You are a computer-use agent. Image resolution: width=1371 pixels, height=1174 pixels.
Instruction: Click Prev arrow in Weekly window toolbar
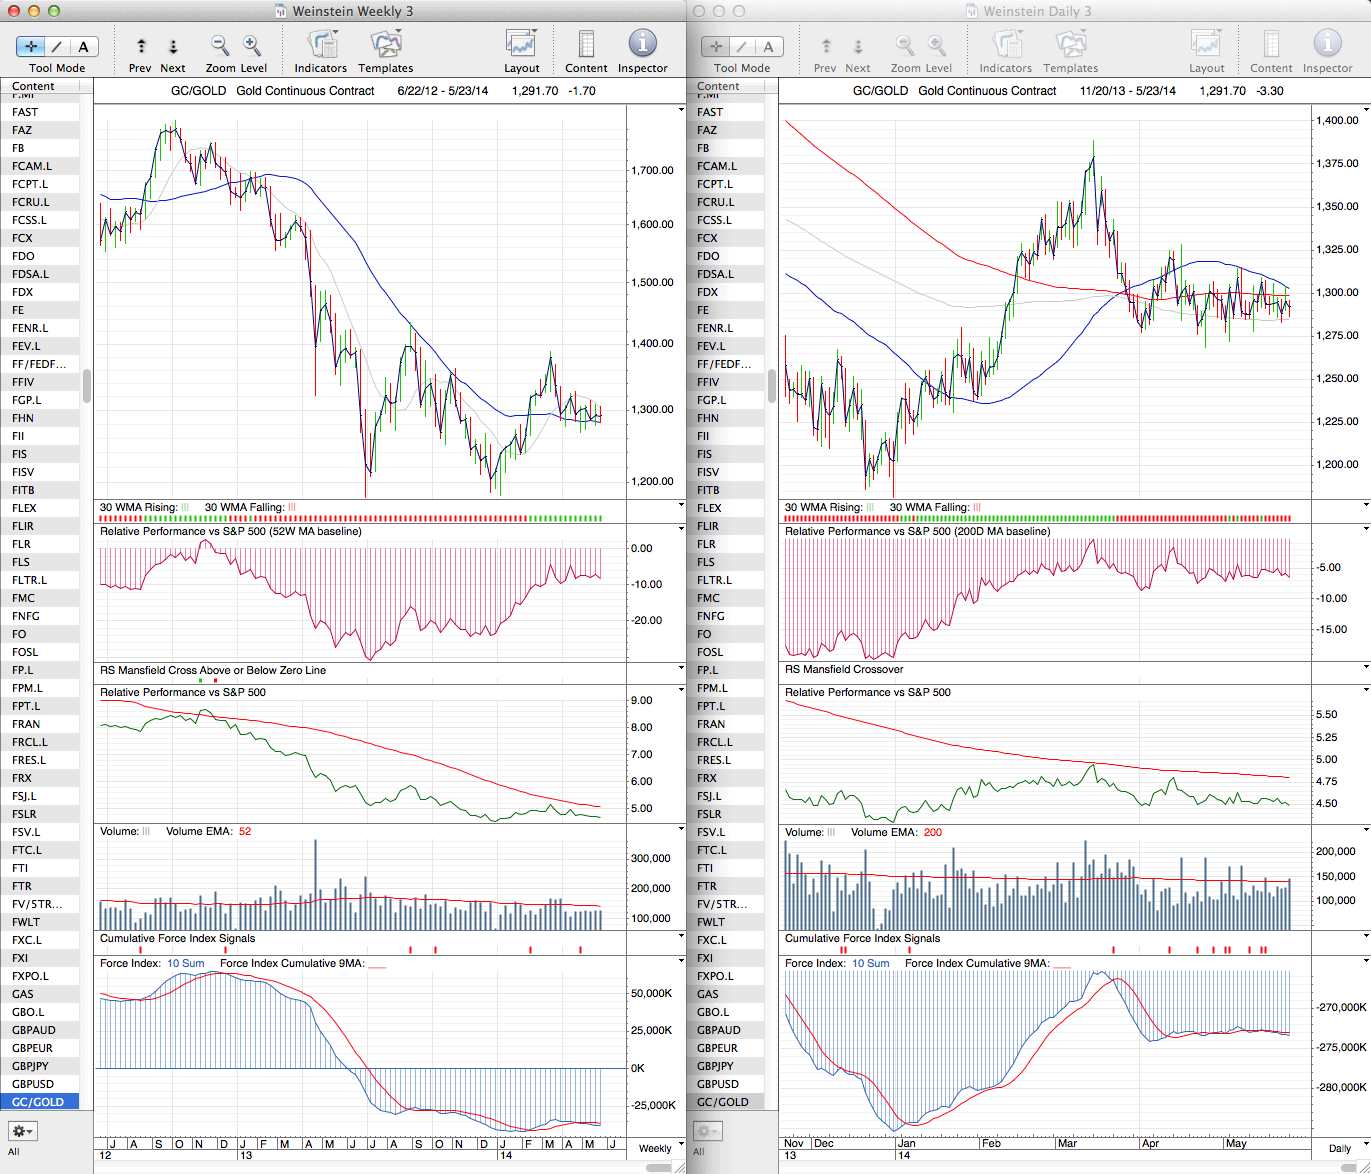[141, 46]
